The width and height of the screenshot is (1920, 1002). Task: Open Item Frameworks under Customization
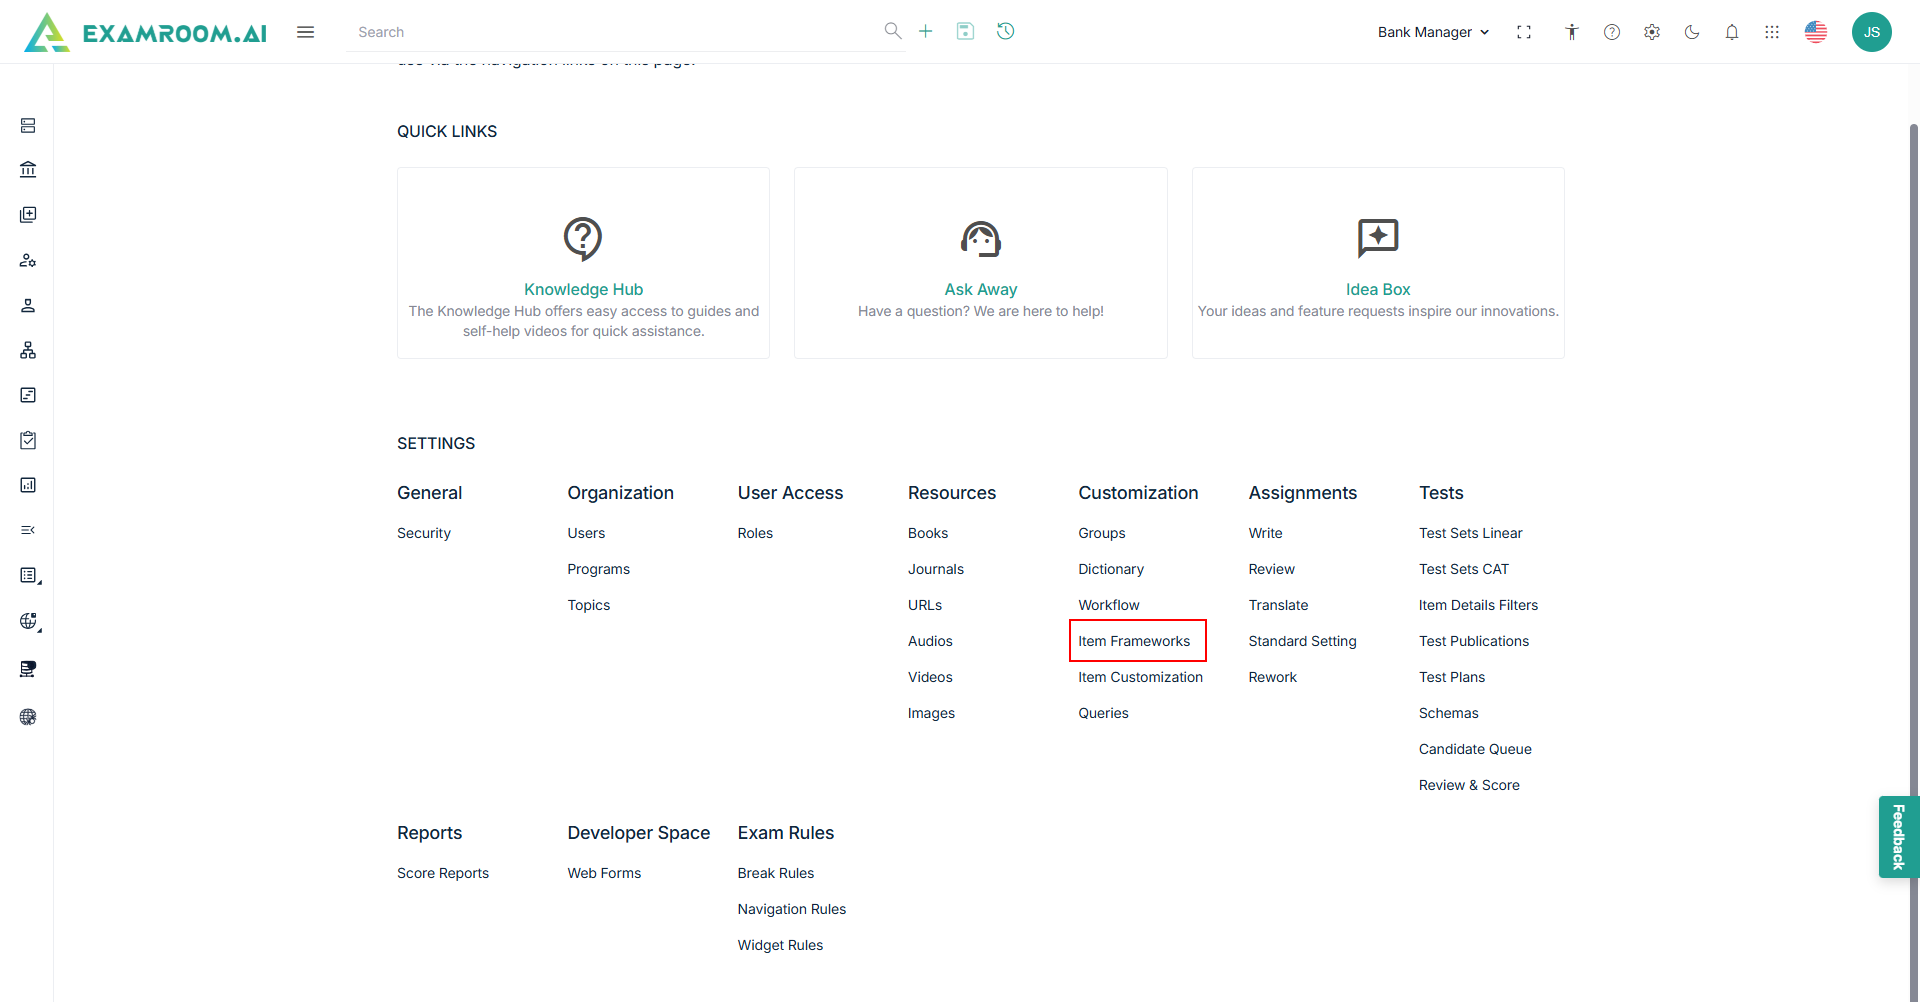click(1134, 641)
